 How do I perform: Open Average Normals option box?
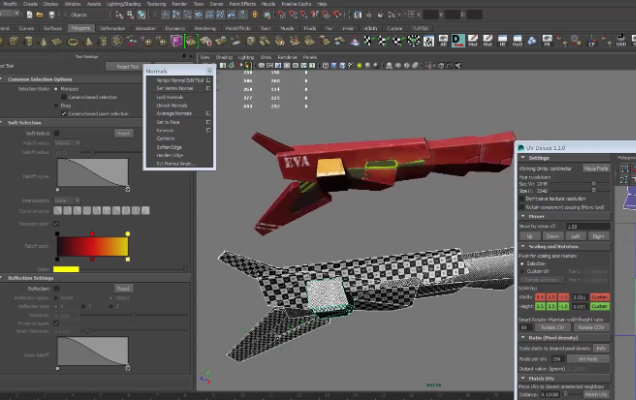(x=208, y=113)
